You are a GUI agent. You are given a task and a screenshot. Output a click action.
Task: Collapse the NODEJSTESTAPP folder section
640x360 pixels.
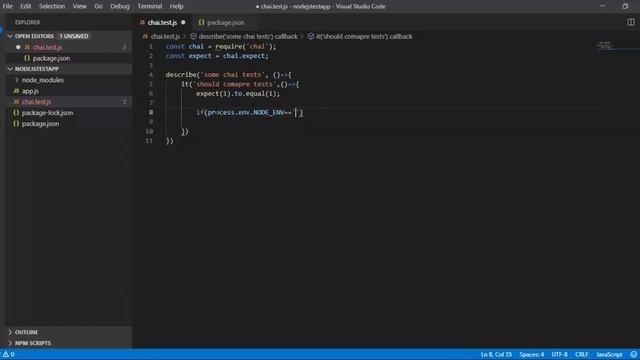(10, 69)
